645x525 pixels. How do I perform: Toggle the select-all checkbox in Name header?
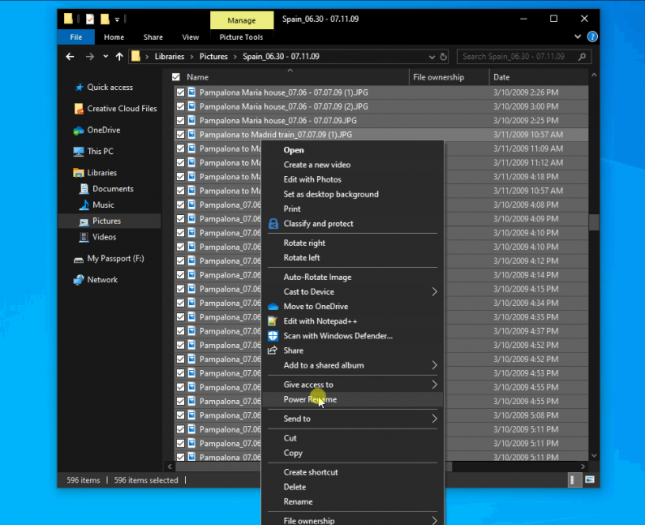176,77
